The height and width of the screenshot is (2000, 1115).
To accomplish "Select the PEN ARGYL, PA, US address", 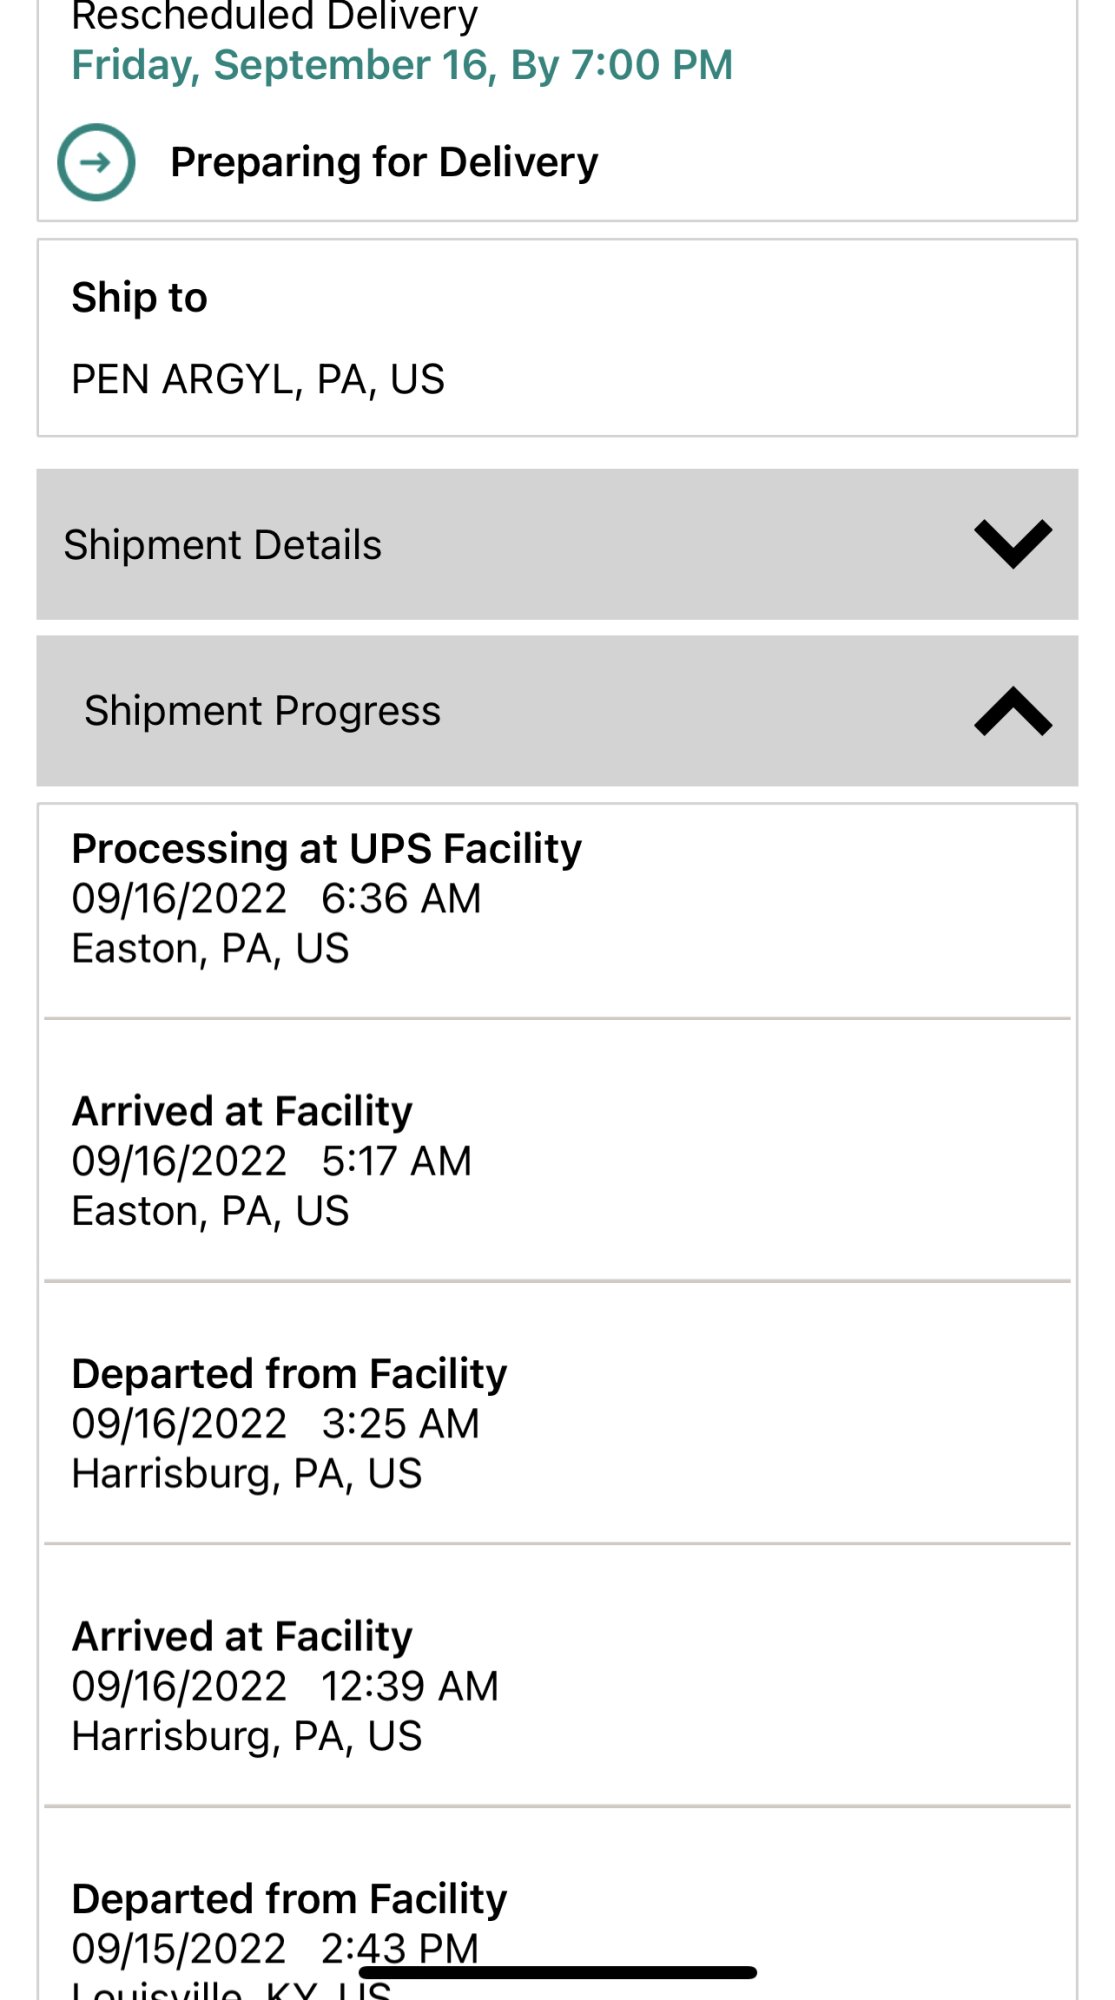I will click(258, 379).
